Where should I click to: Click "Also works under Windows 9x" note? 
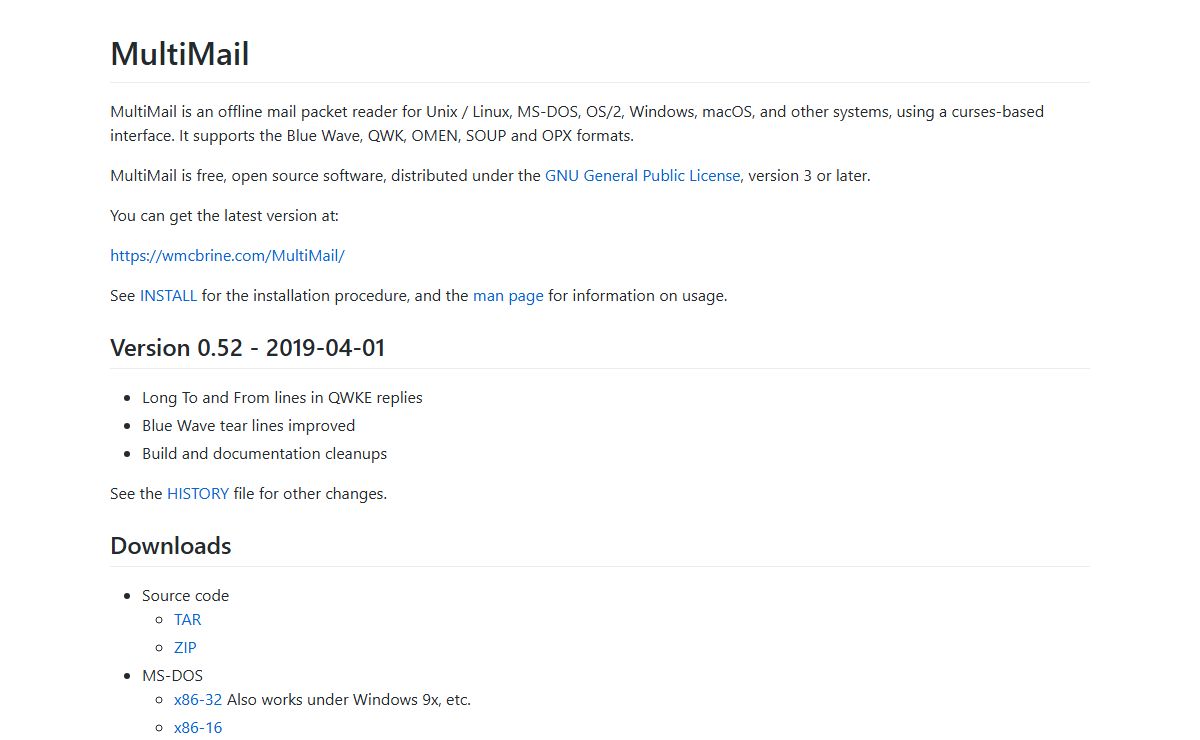pyautogui.click(x=349, y=700)
